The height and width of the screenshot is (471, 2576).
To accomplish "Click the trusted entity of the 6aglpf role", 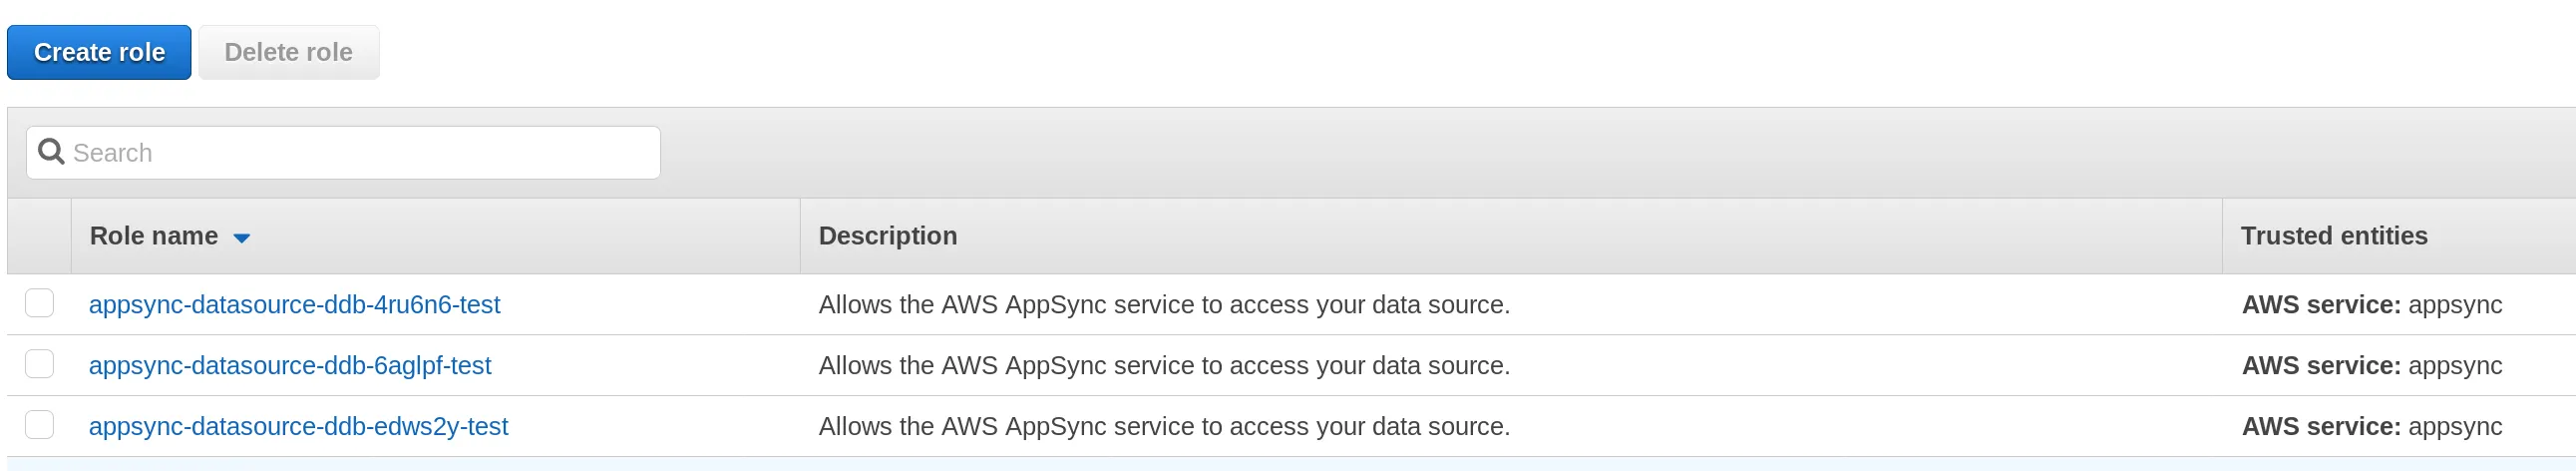I will 2371,366.
